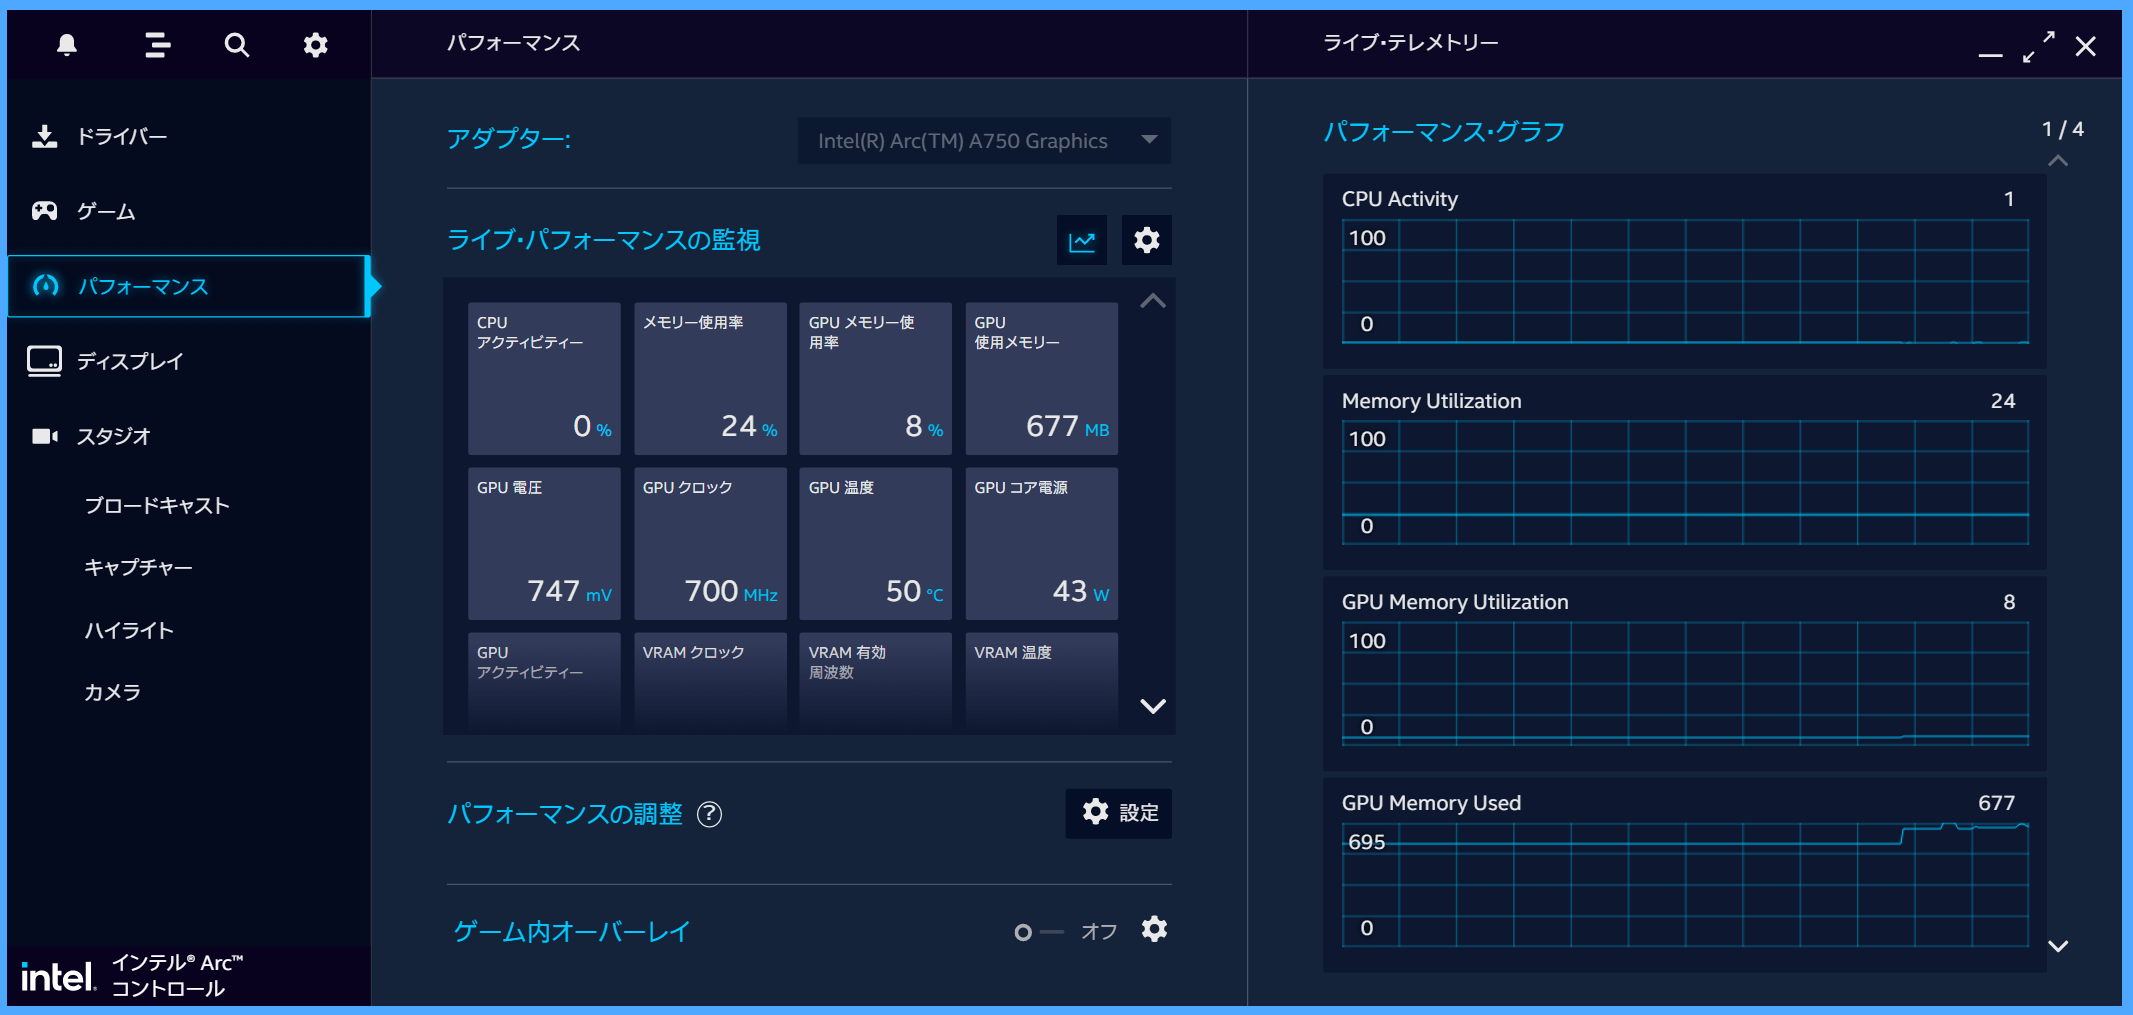Click the VRAM クロック tile
This screenshot has height=1015, width=2133.
click(x=710, y=680)
